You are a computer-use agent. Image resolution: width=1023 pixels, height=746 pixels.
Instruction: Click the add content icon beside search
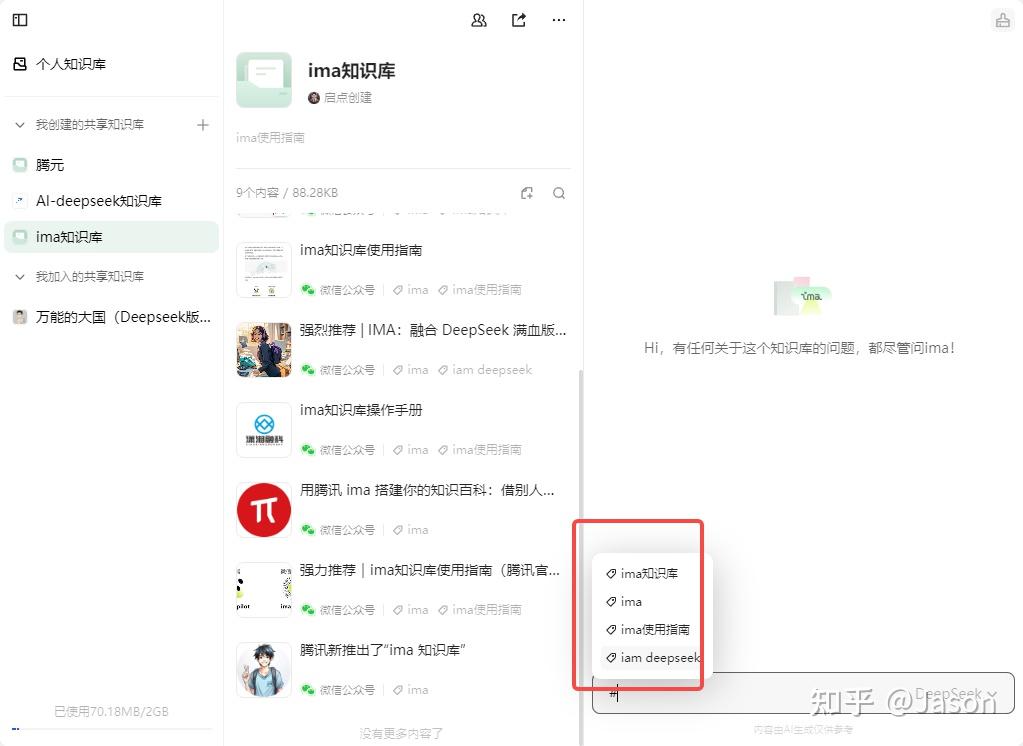(x=527, y=192)
